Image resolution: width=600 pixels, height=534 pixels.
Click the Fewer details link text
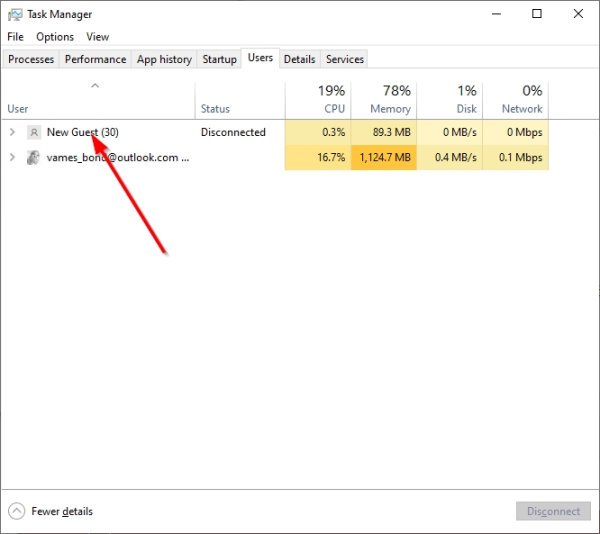point(62,511)
